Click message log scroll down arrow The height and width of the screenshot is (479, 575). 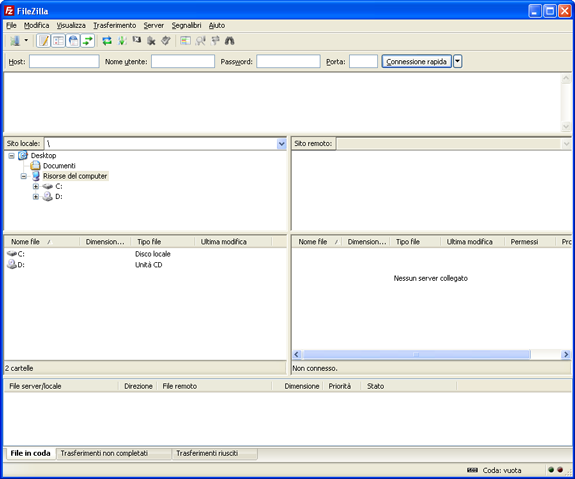pyautogui.click(x=566, y=127)
